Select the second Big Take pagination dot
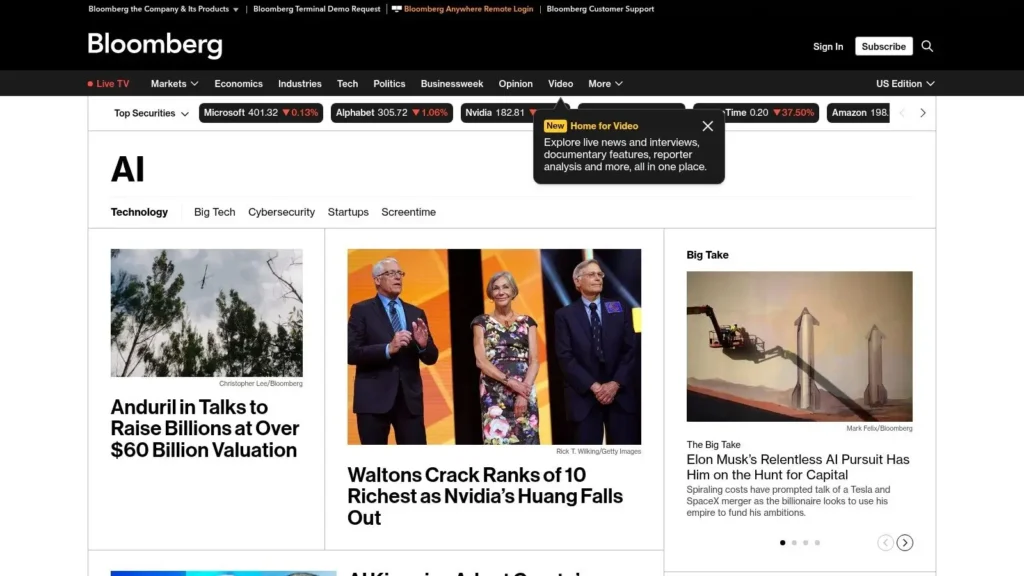The image size is (1024, 576). click(x=794, y=542)
